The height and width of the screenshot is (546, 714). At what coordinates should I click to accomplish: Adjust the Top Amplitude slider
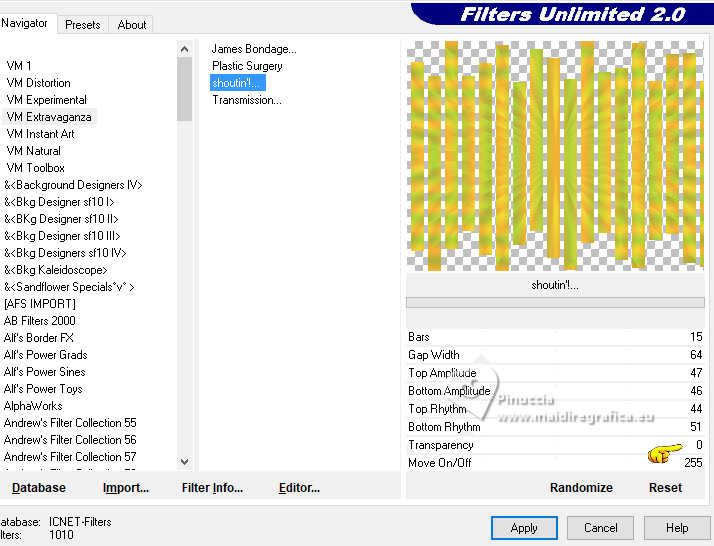[555, 373]
